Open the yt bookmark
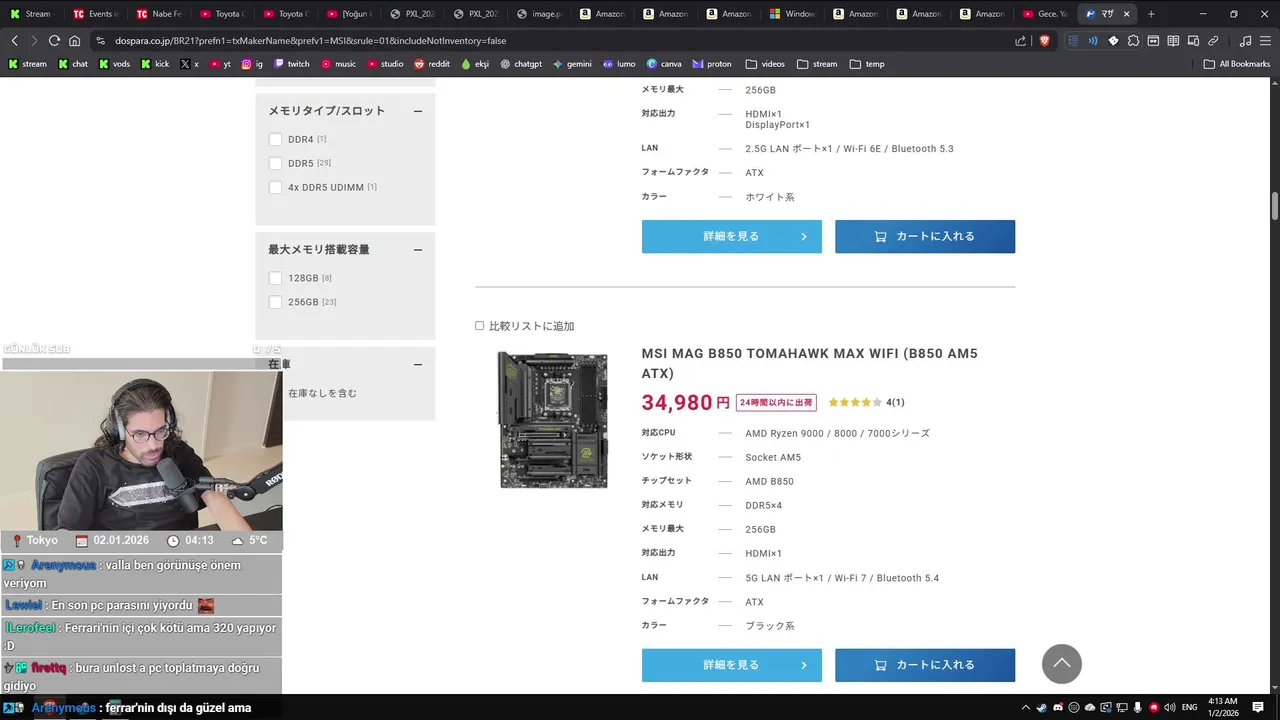The width and height of the screenshot is (1280, 720). (220, 64)
